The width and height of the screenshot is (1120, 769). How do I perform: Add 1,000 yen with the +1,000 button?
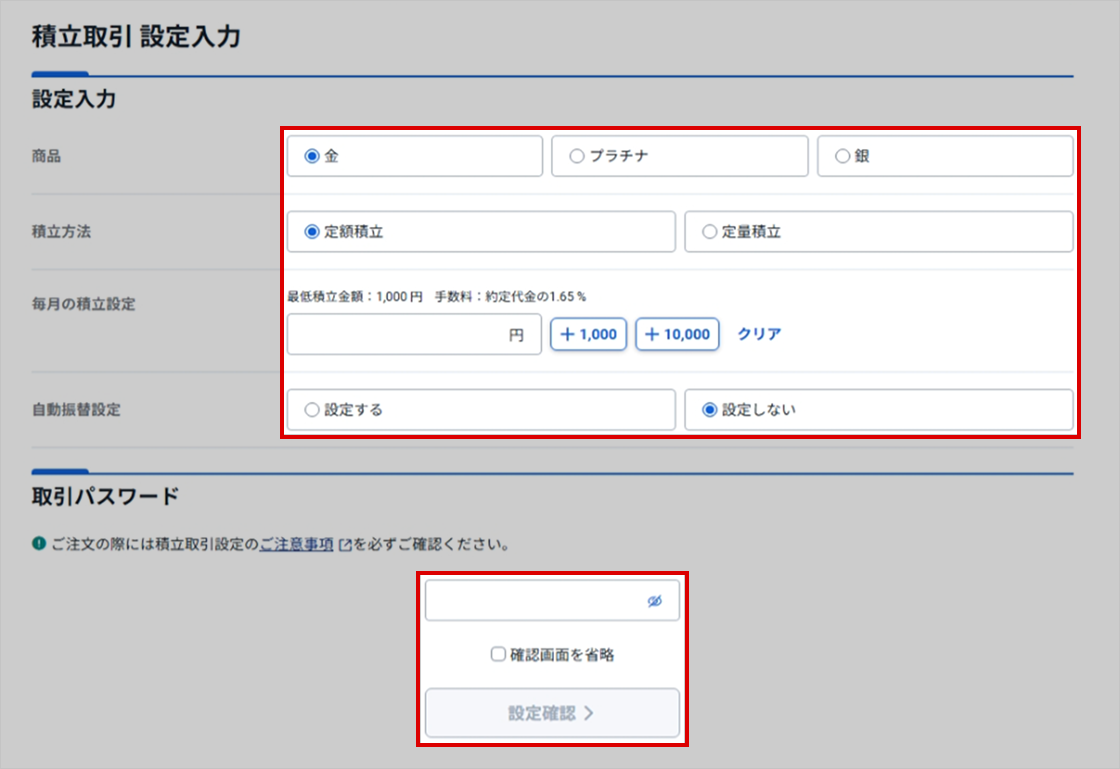pos(588,335)
